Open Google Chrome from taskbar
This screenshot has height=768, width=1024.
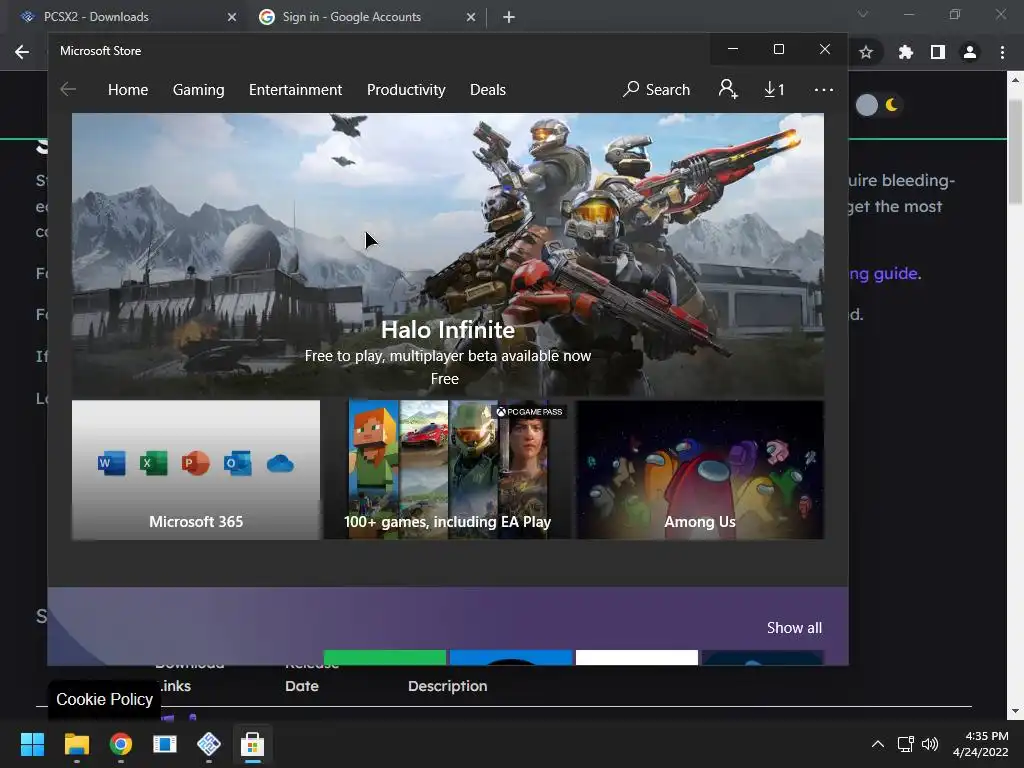pos(121,744)
